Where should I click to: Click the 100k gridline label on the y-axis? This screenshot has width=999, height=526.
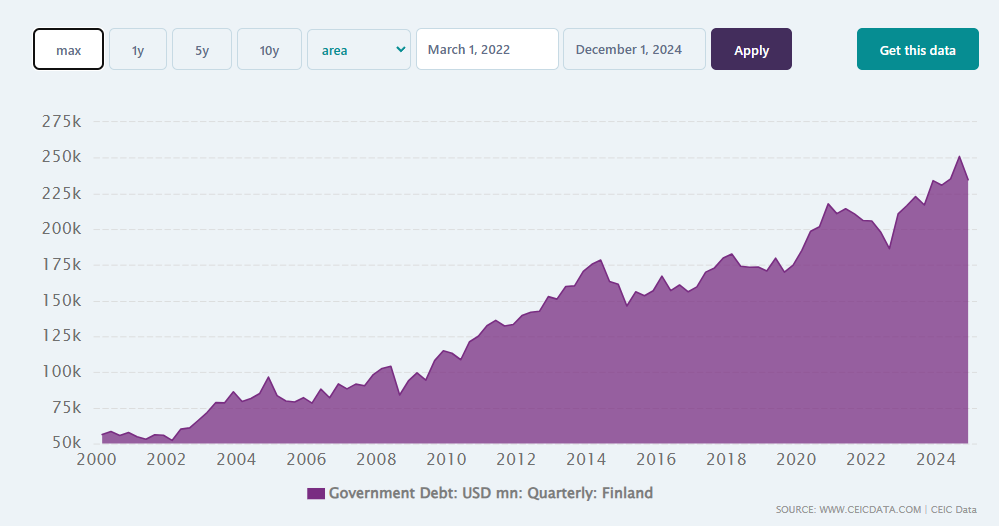tap(62, 372)
